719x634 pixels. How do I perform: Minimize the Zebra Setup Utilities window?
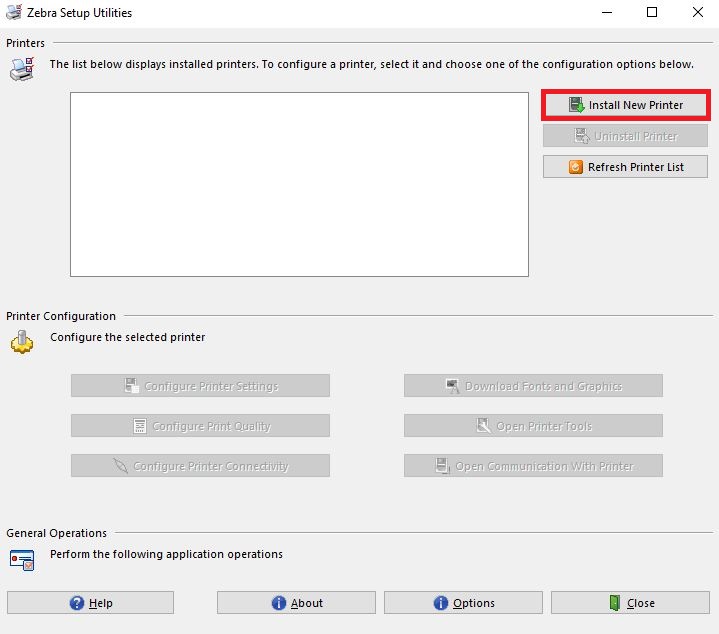tap(607, 12)
